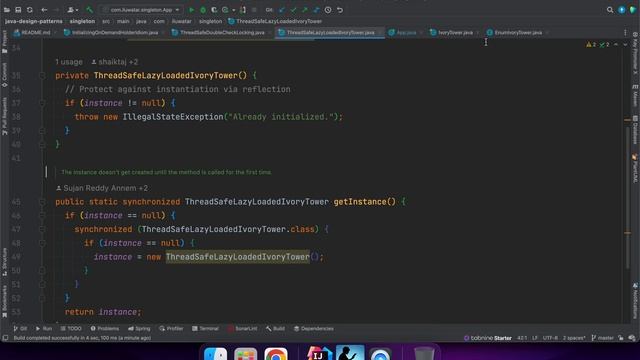This screenshot has width=640, height=360.
Task: Start debugging with the green bug icon
Action: tap(203, 10)
